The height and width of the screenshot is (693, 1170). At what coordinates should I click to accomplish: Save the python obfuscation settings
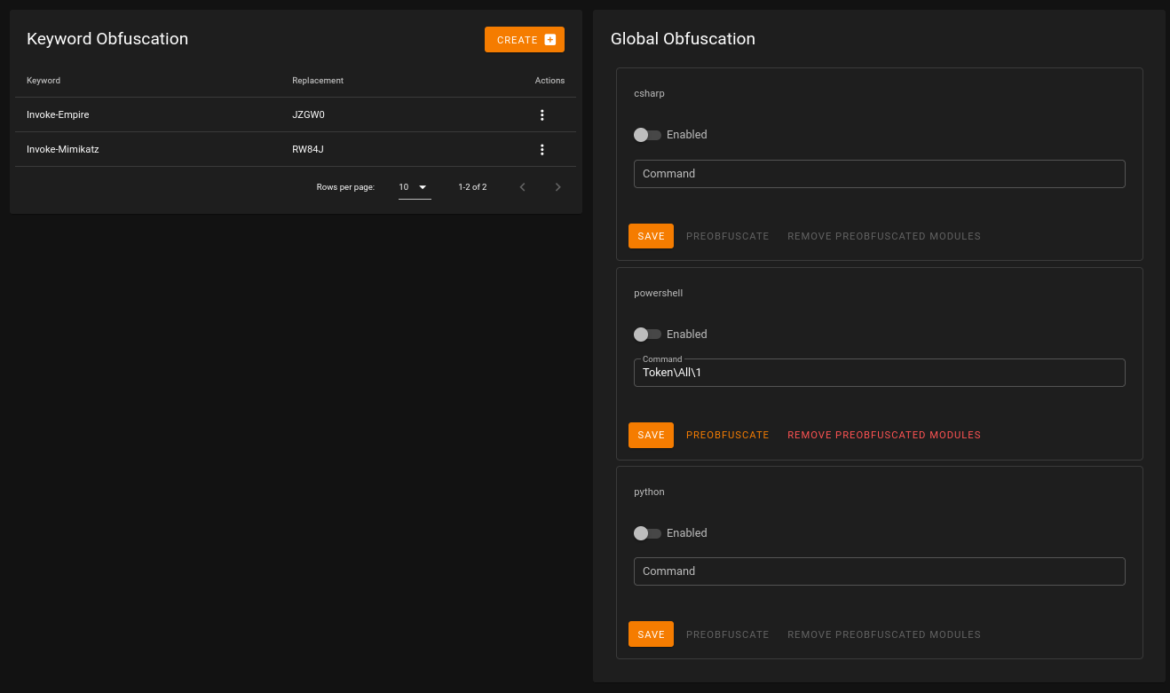pos(651,634)
